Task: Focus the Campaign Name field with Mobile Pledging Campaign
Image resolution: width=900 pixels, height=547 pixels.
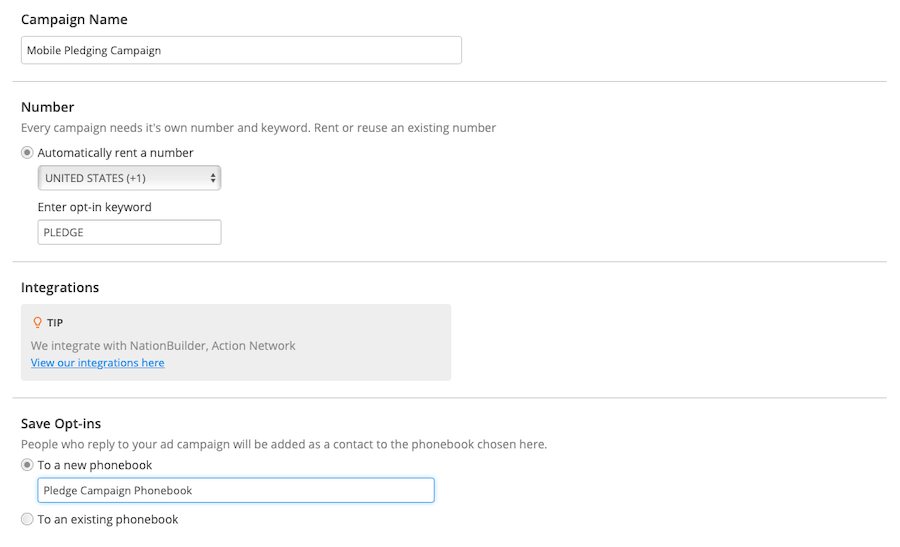Action: click(x=241, y=51)
